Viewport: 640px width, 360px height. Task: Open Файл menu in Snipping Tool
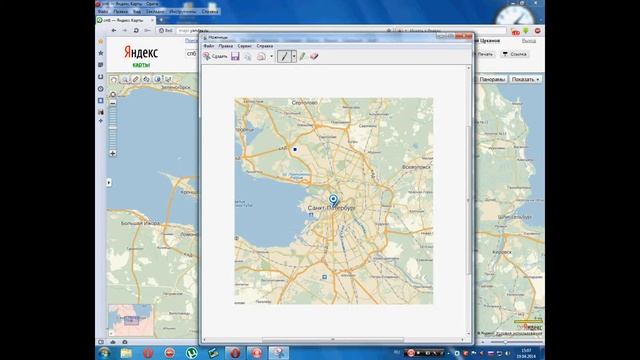(209, 46)
